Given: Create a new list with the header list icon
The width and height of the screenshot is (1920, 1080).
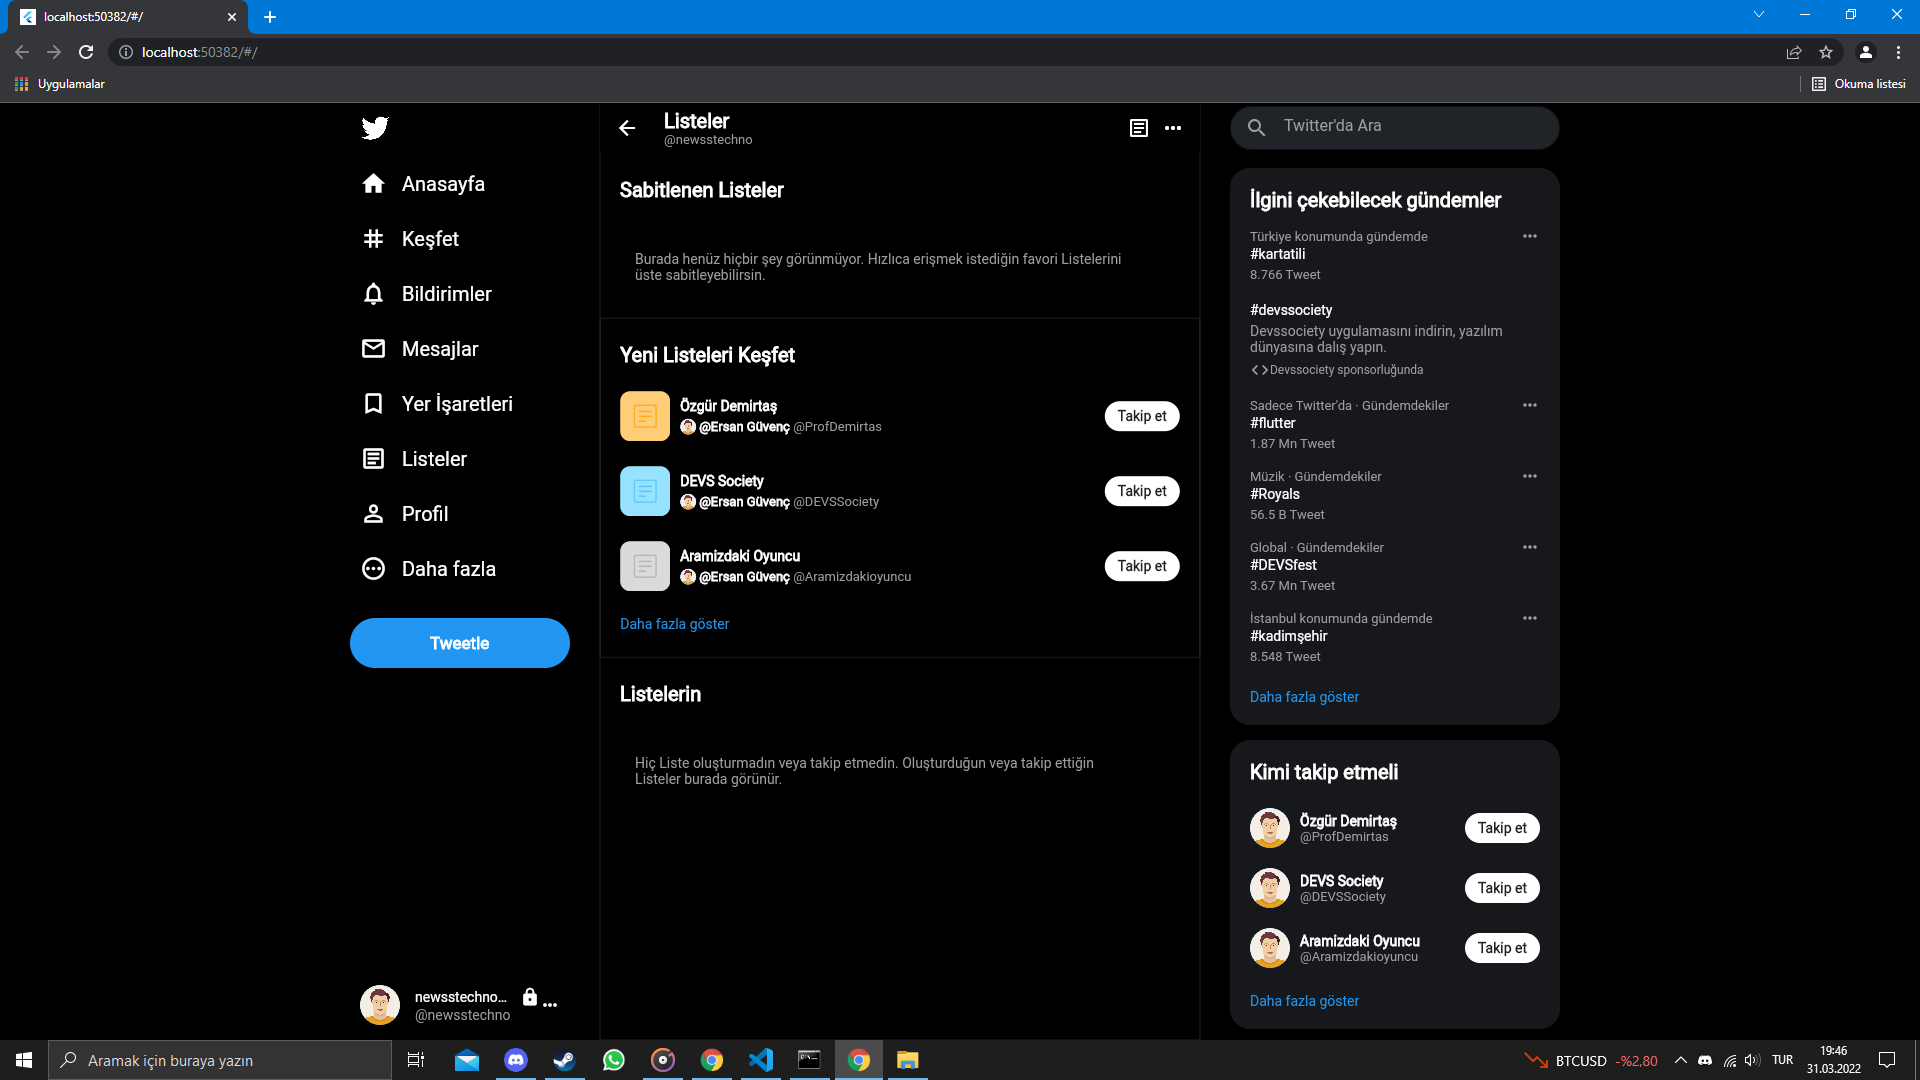Looking at the screenshot, I should pos(1138,128).
